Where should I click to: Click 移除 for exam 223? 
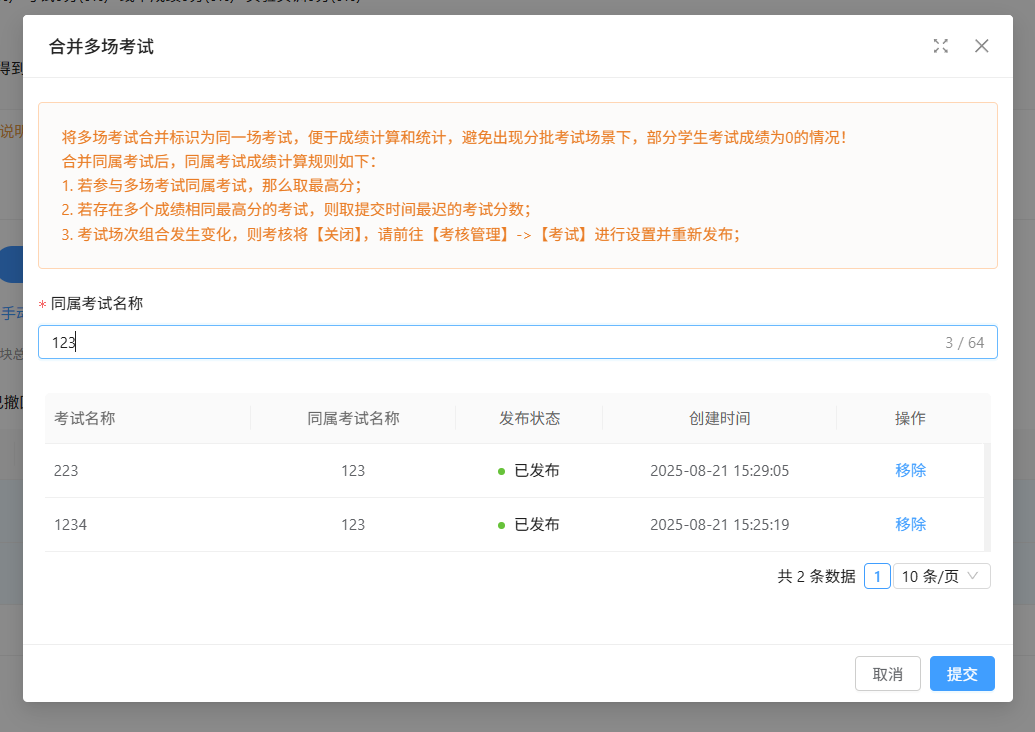pos(910,470)
